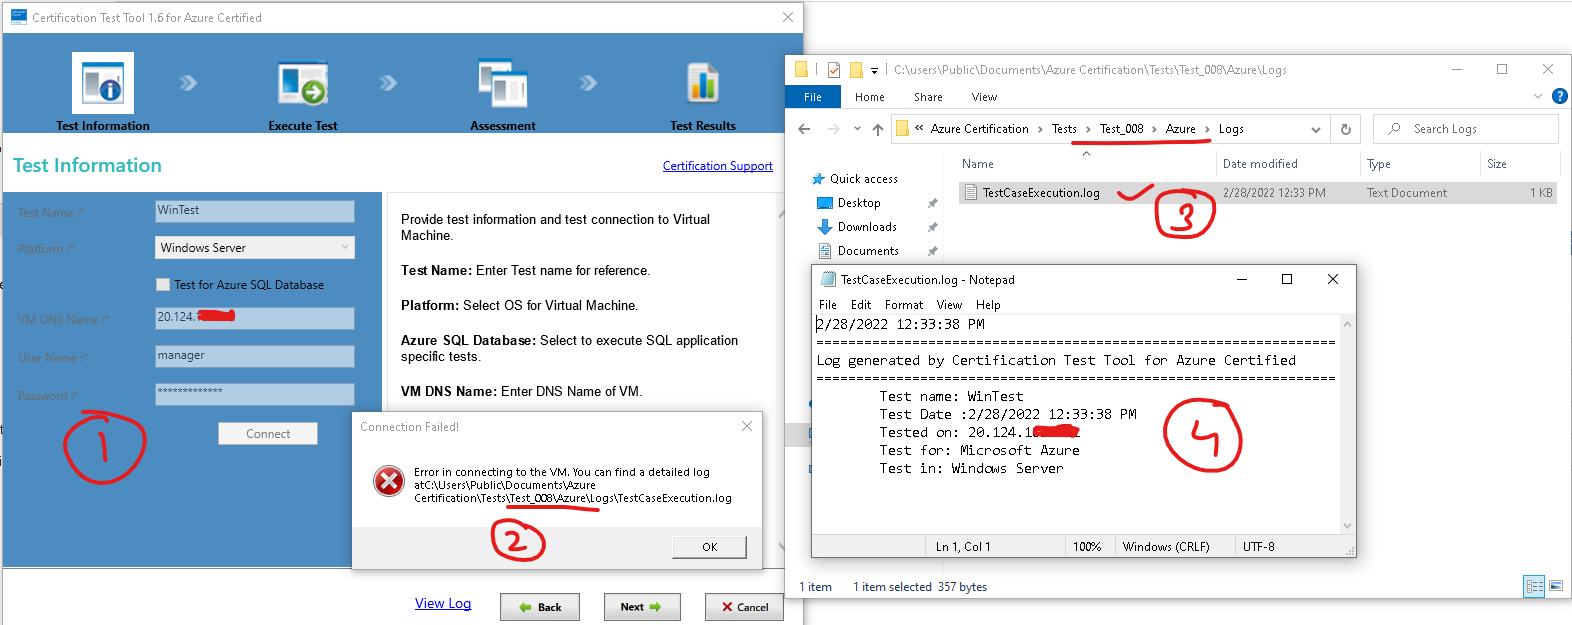Click the Assessment step icon

[x=503, y=84]
